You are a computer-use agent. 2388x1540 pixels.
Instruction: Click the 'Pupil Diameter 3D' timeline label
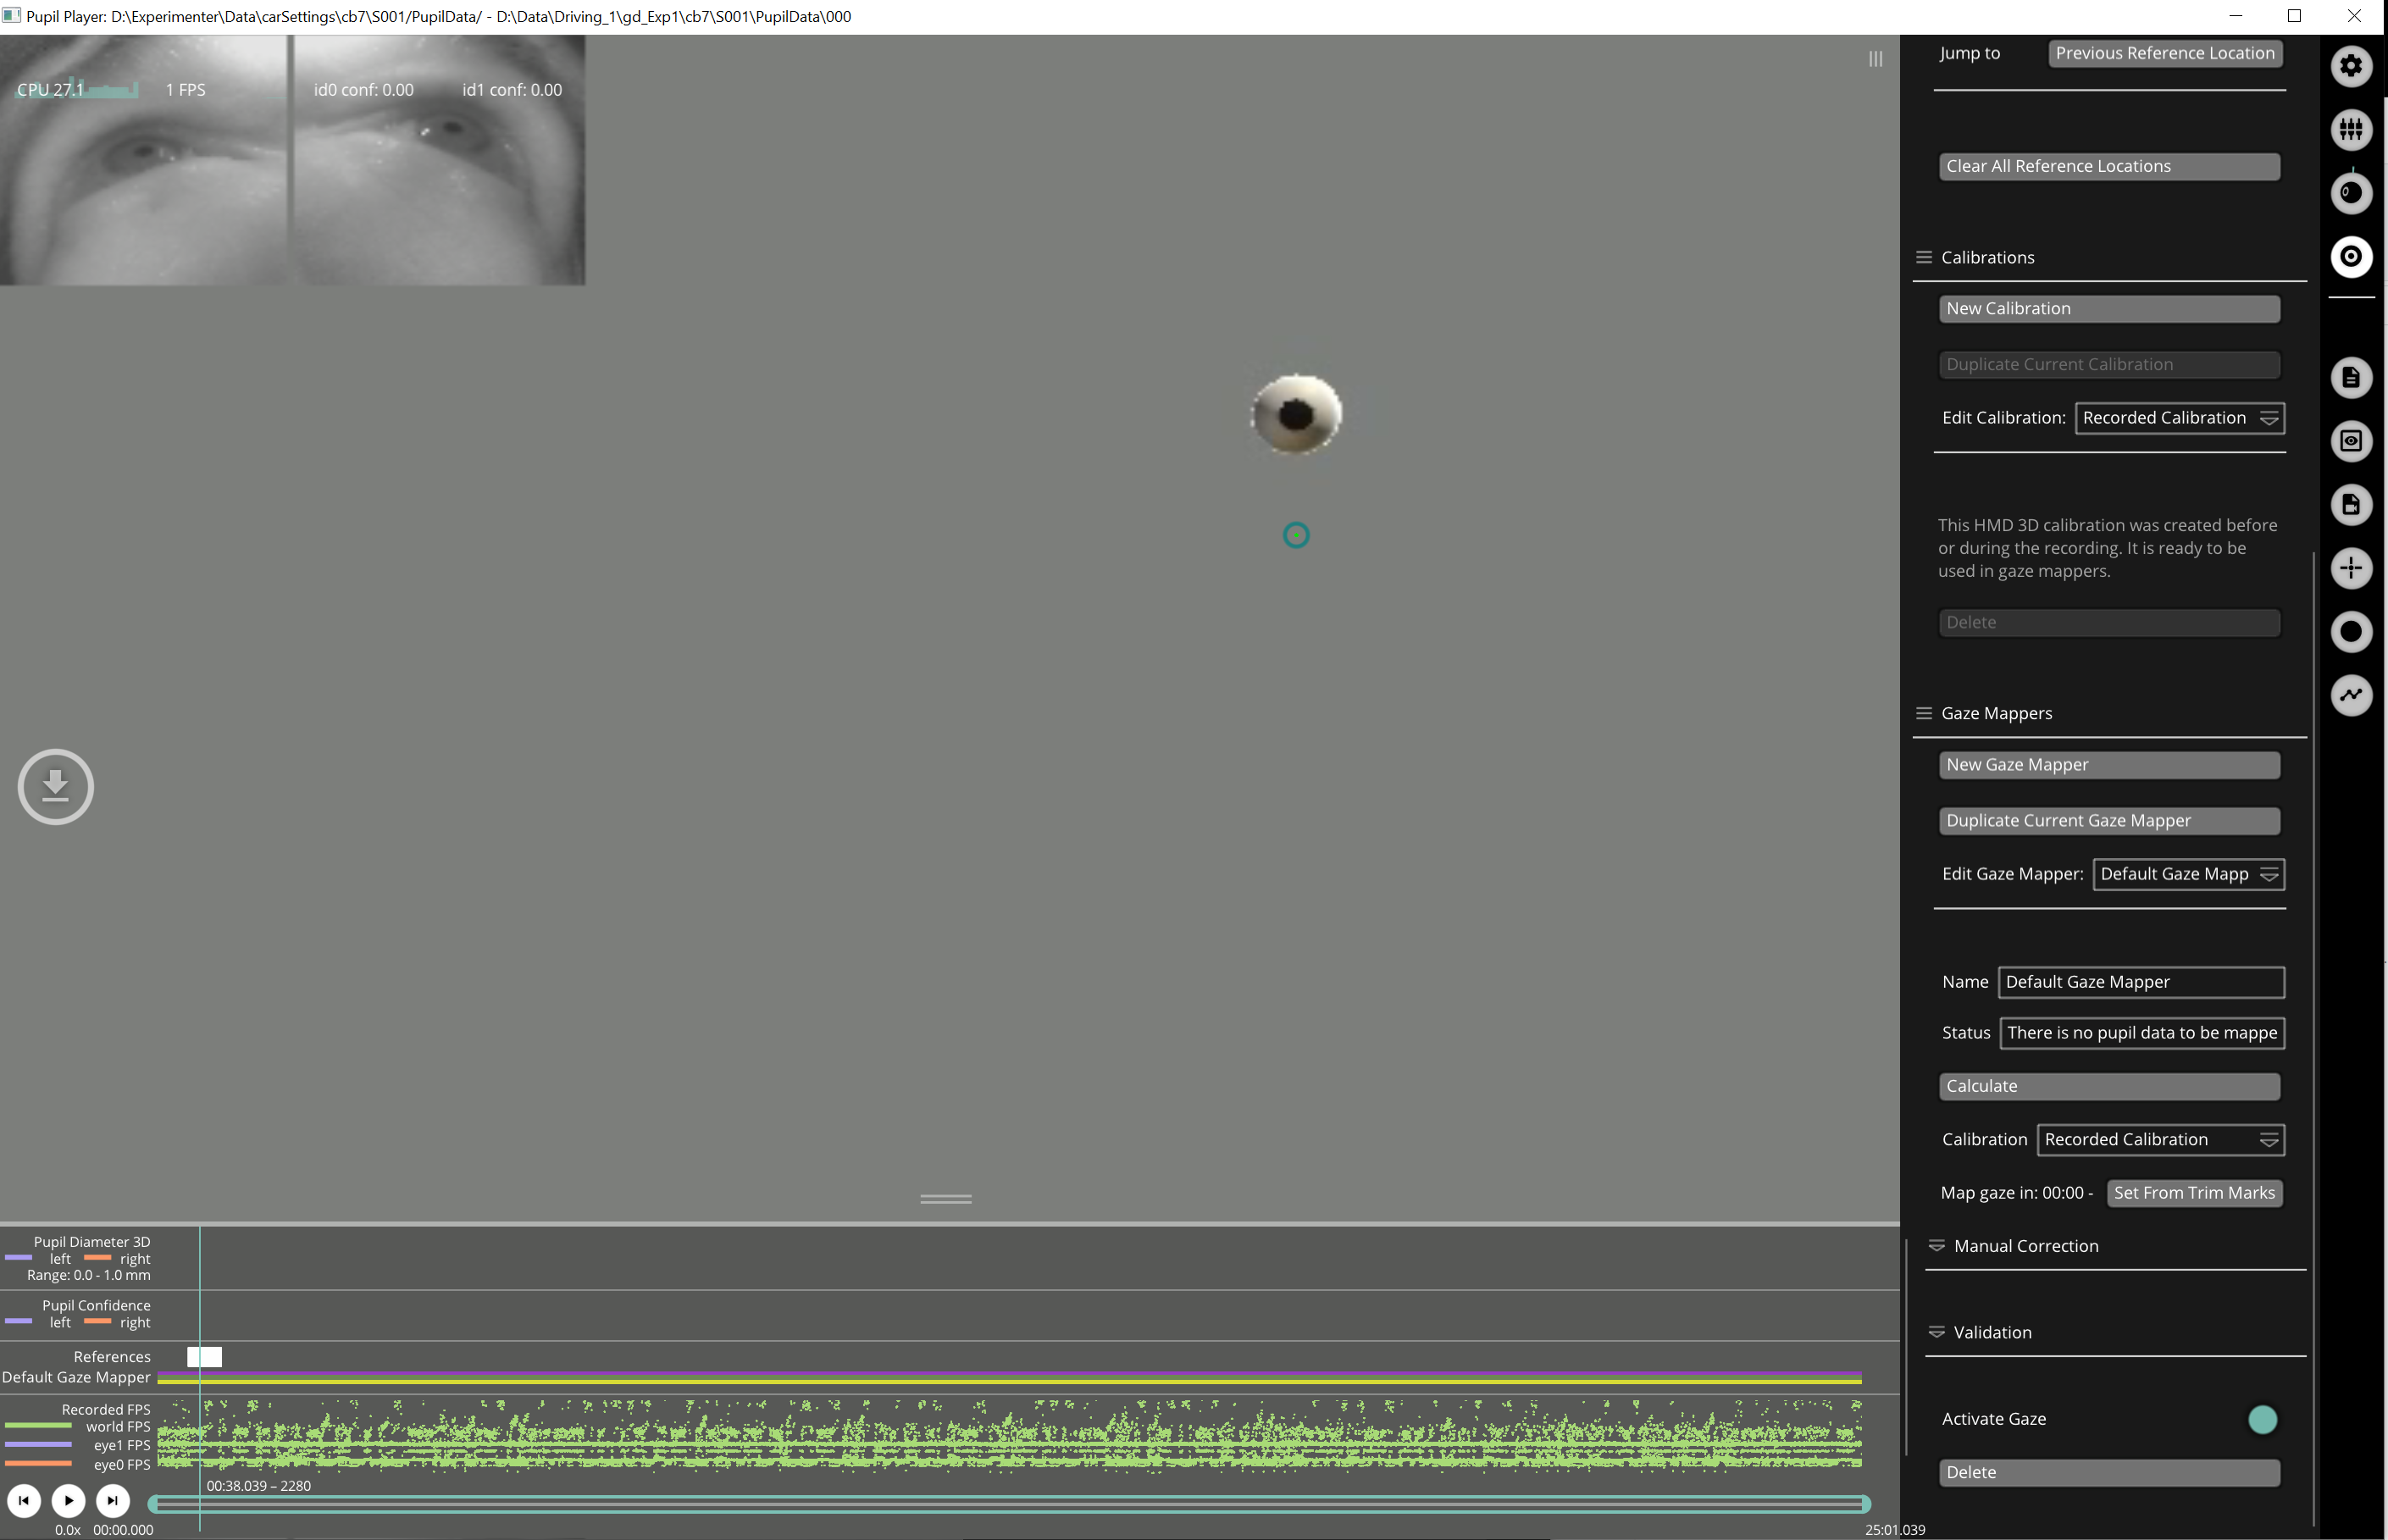(x=92, y=1242)
